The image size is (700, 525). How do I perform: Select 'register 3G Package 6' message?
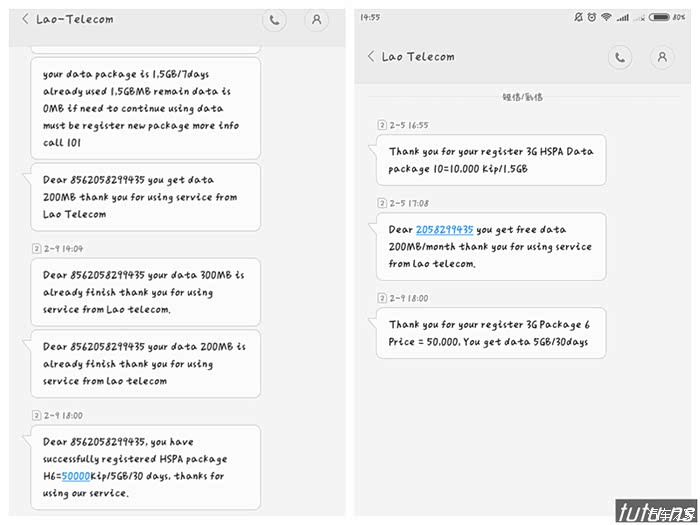[x=491, y=333]
